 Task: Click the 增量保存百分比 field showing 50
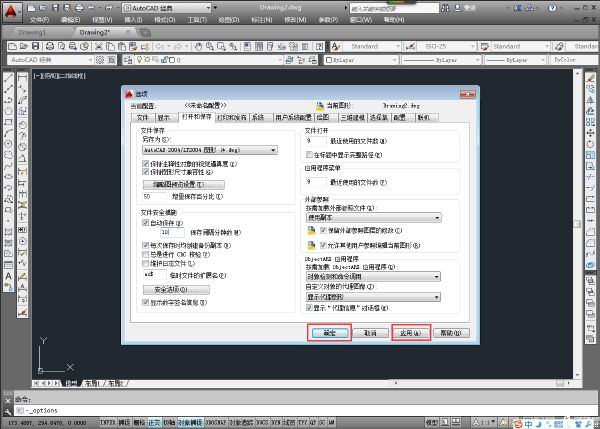[x=154, y=197]
